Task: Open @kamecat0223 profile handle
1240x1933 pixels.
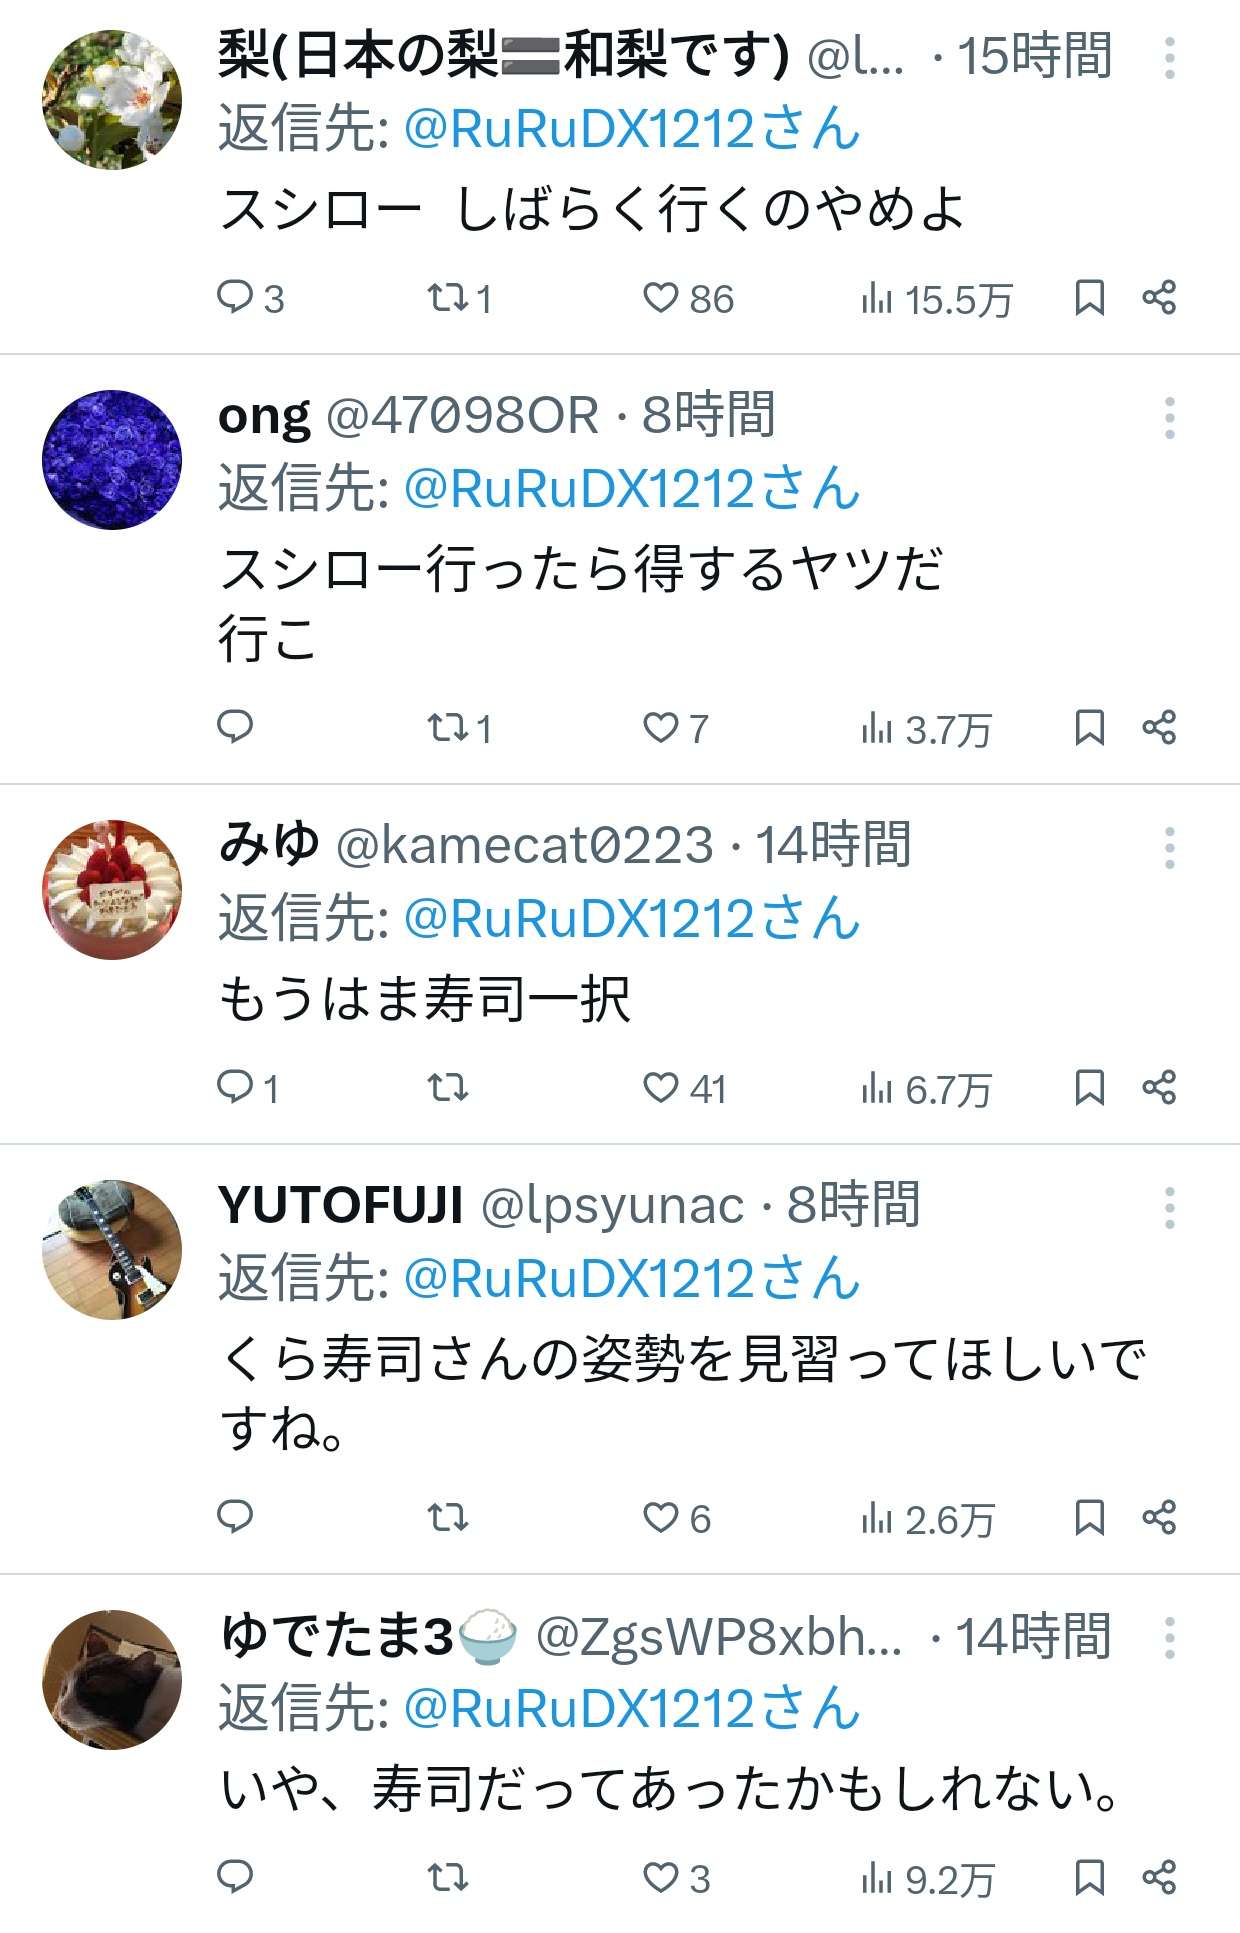Action: pos(525,845)
